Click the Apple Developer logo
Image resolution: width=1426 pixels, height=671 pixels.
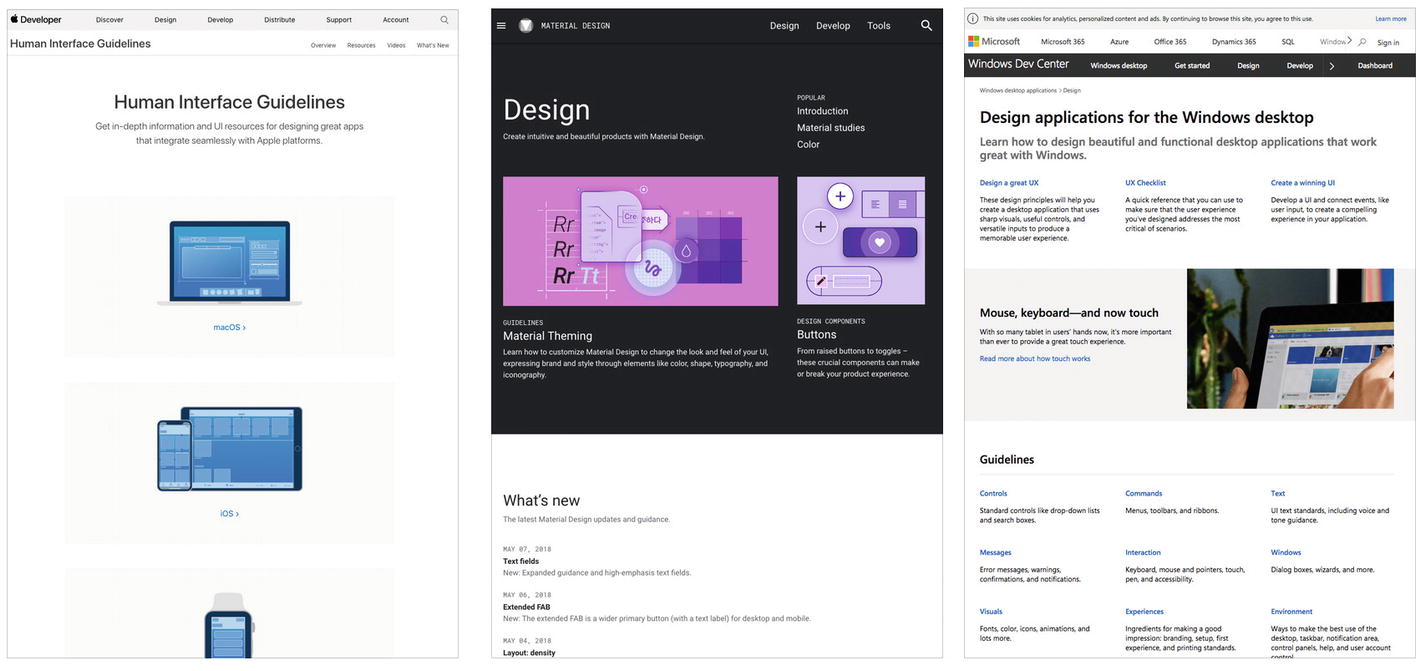(x=35, y=20)
